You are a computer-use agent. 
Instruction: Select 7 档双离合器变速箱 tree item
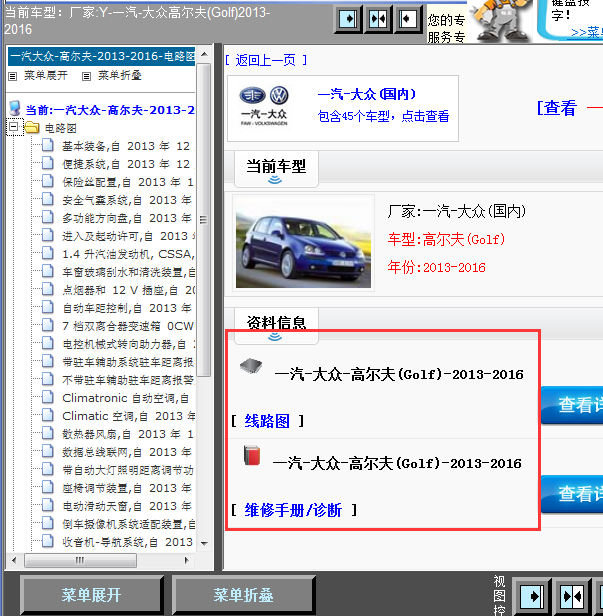coord(128,326)
